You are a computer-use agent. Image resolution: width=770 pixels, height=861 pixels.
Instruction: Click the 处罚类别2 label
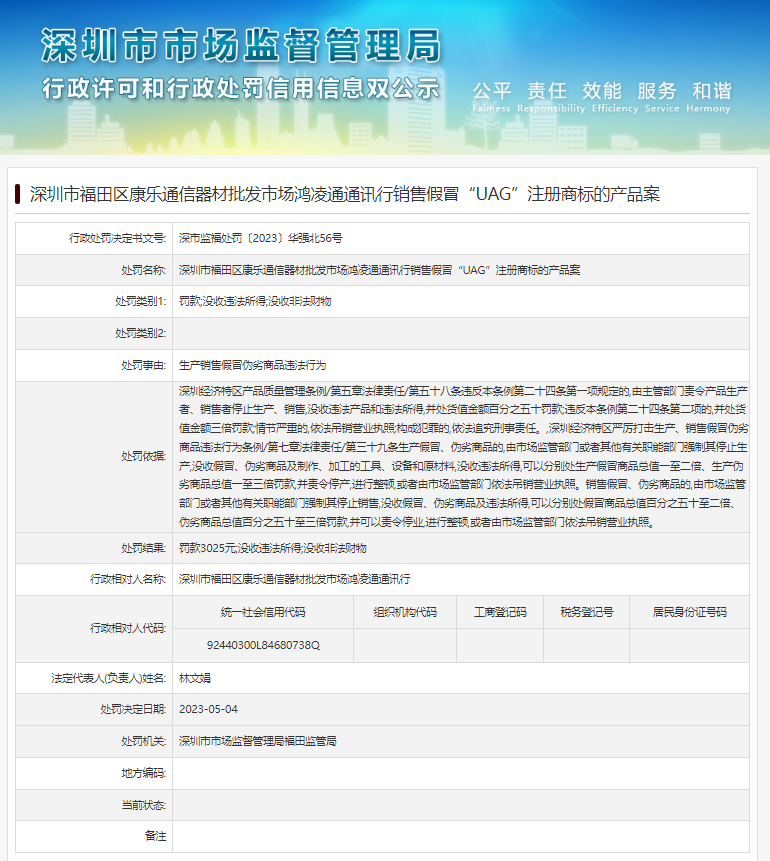click(140, 333)
